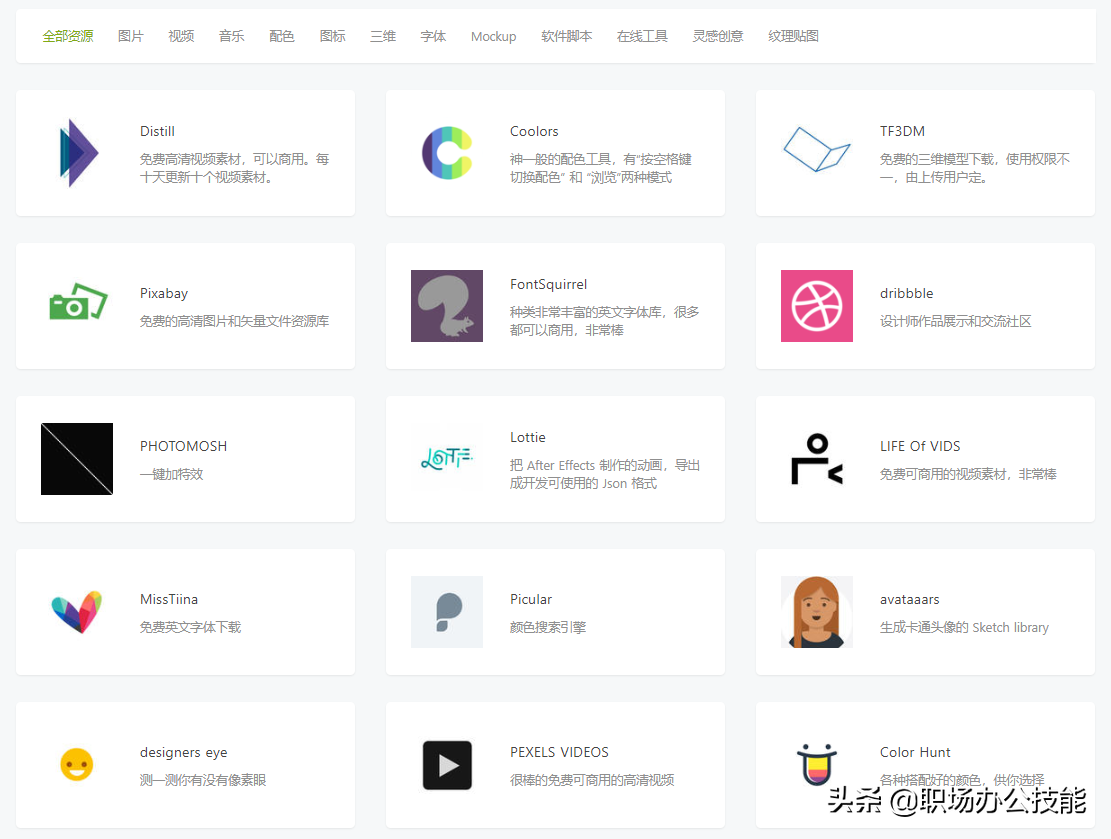Select the 字体 category tab
This screenshot has width=1111, height=839.
pos(433,36)
